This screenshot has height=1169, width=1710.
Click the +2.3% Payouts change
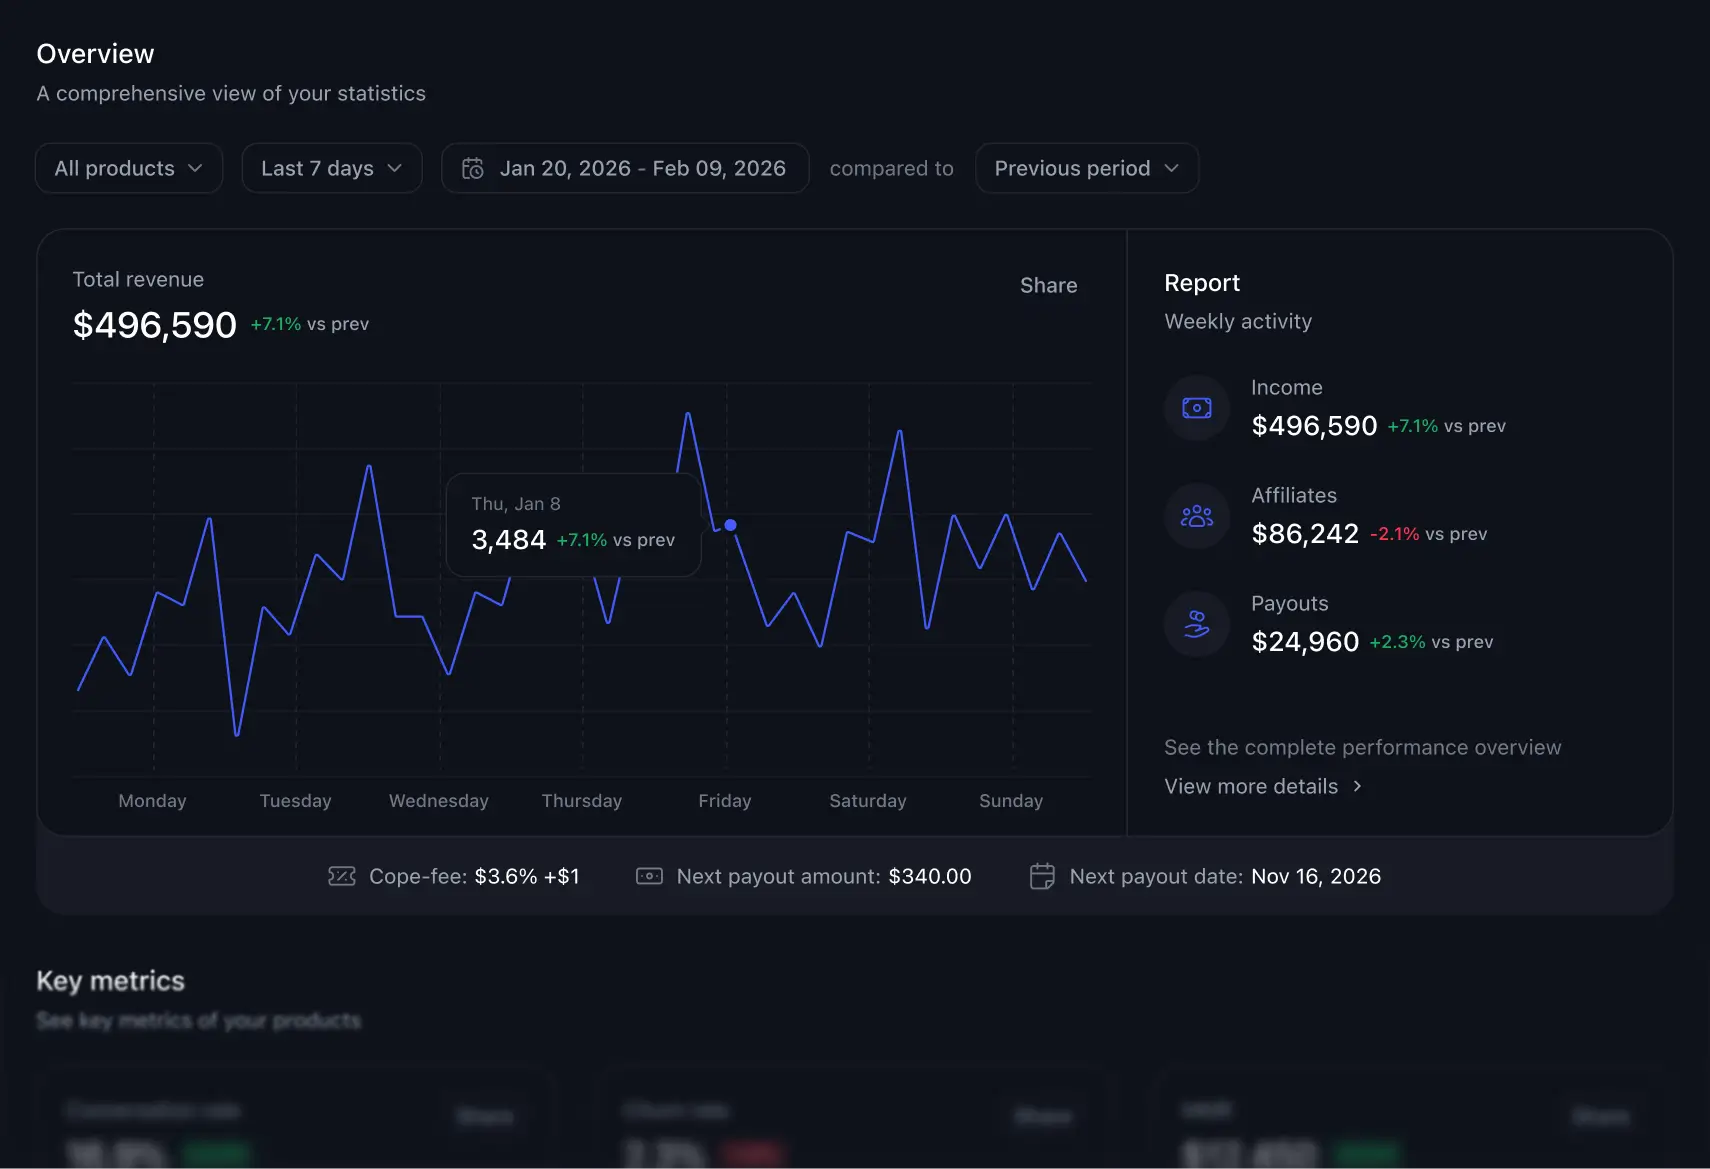[1398, 642]
